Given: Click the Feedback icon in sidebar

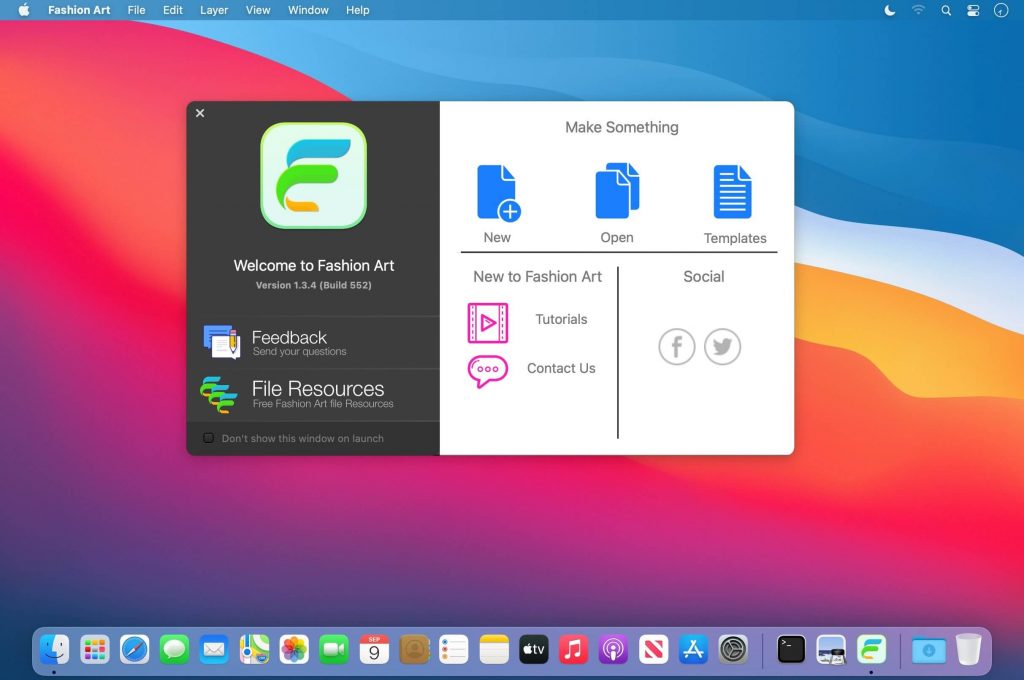Looking at the screenshot, I should pyautogui.click(x=221, y=342).
